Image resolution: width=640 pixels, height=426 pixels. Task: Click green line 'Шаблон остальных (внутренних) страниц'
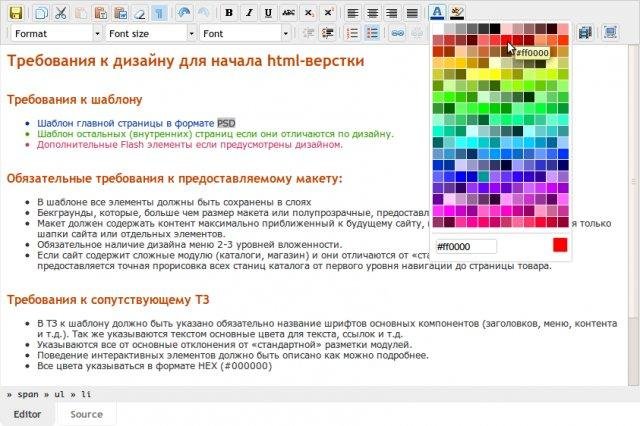[216, 134]
